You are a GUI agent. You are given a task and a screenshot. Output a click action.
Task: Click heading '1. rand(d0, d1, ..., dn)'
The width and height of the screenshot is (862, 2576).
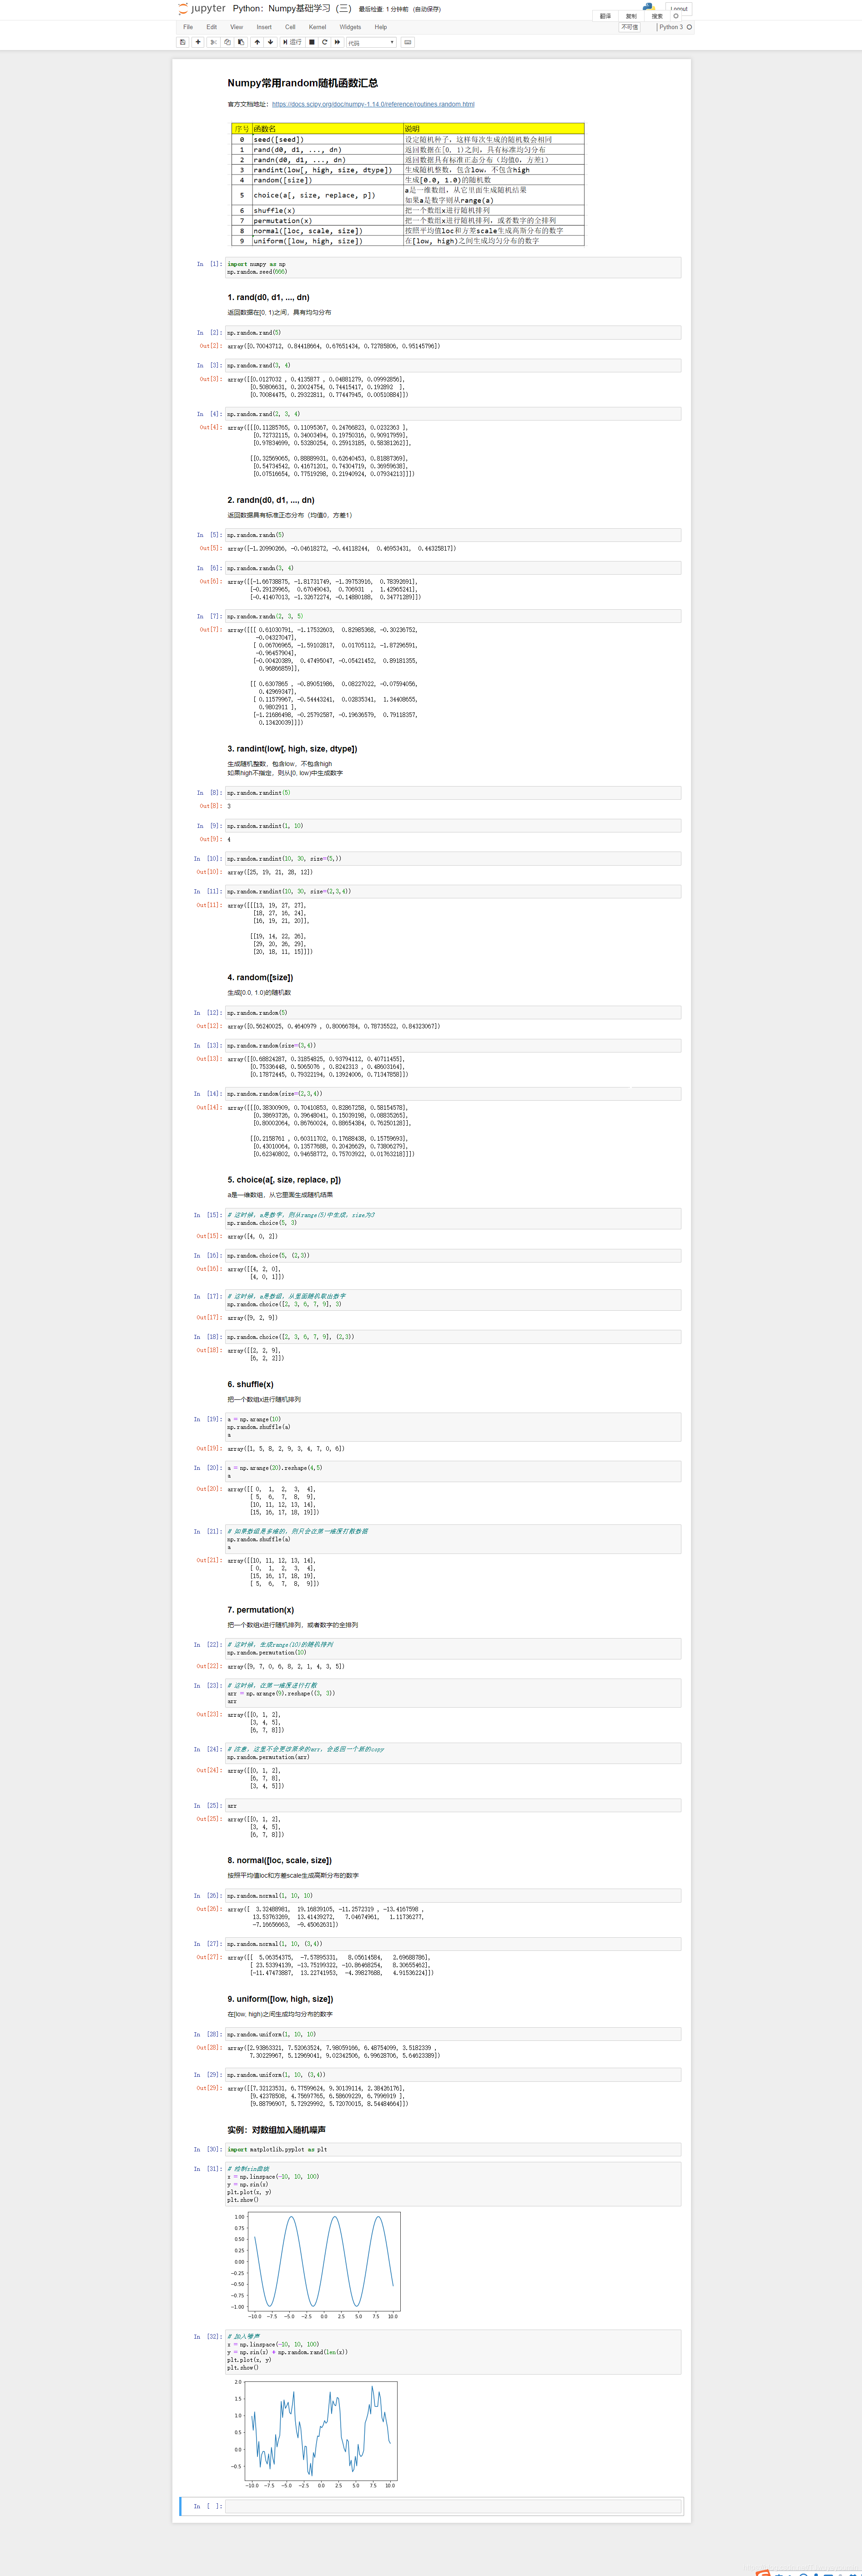(268, 297)
